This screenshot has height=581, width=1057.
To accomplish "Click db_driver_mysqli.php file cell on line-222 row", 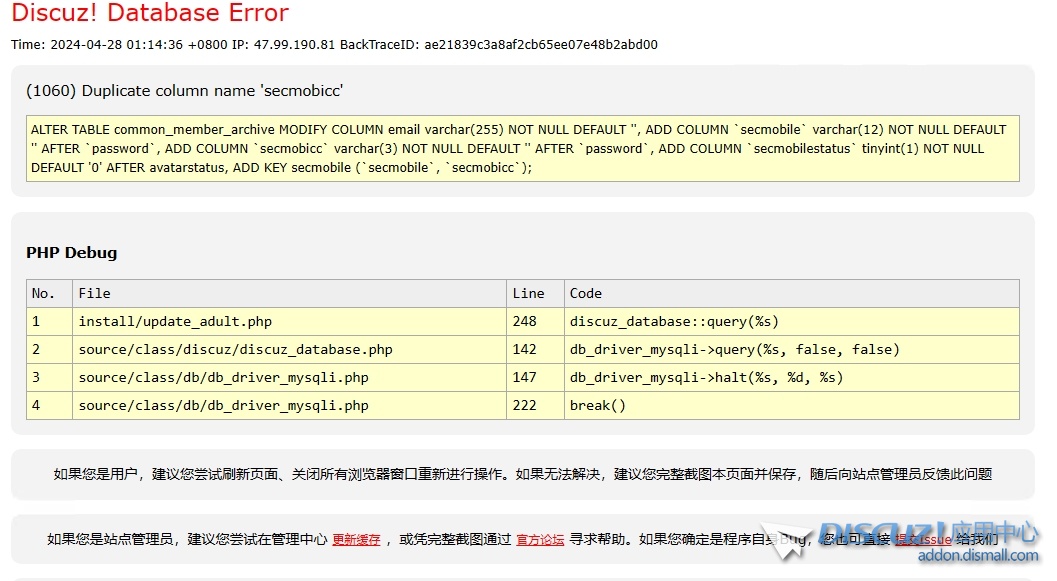I will pos(289,406).
